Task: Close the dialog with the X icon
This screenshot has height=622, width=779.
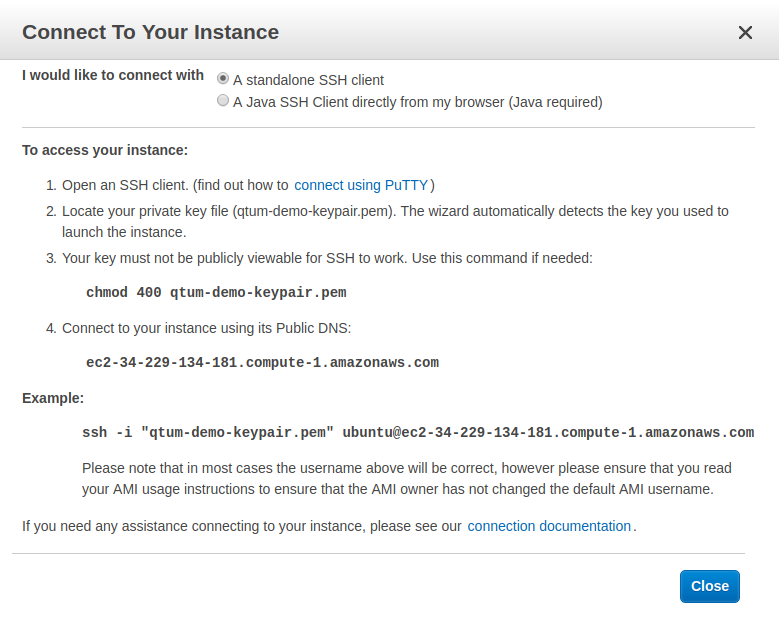Action: pyautogui.click(x=745, y=33)
